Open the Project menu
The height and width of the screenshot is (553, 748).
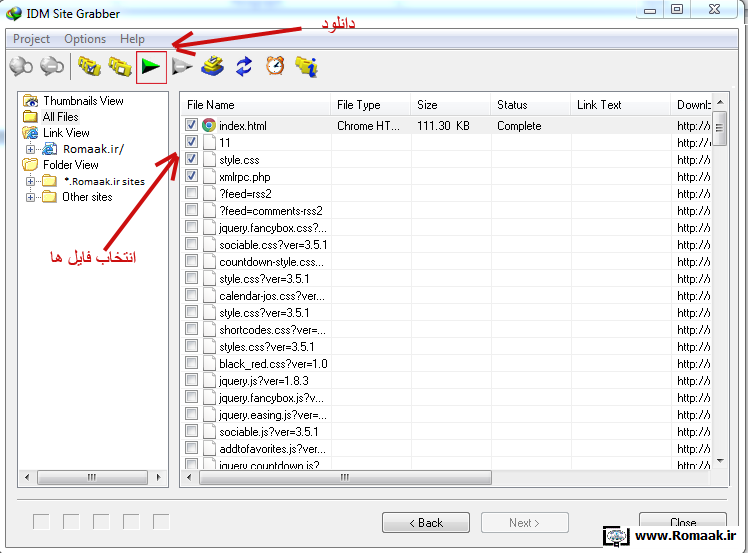point(31,39)
